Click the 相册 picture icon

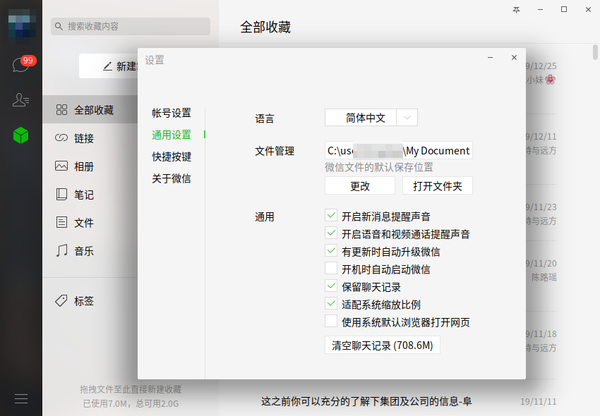coord(61,166)
